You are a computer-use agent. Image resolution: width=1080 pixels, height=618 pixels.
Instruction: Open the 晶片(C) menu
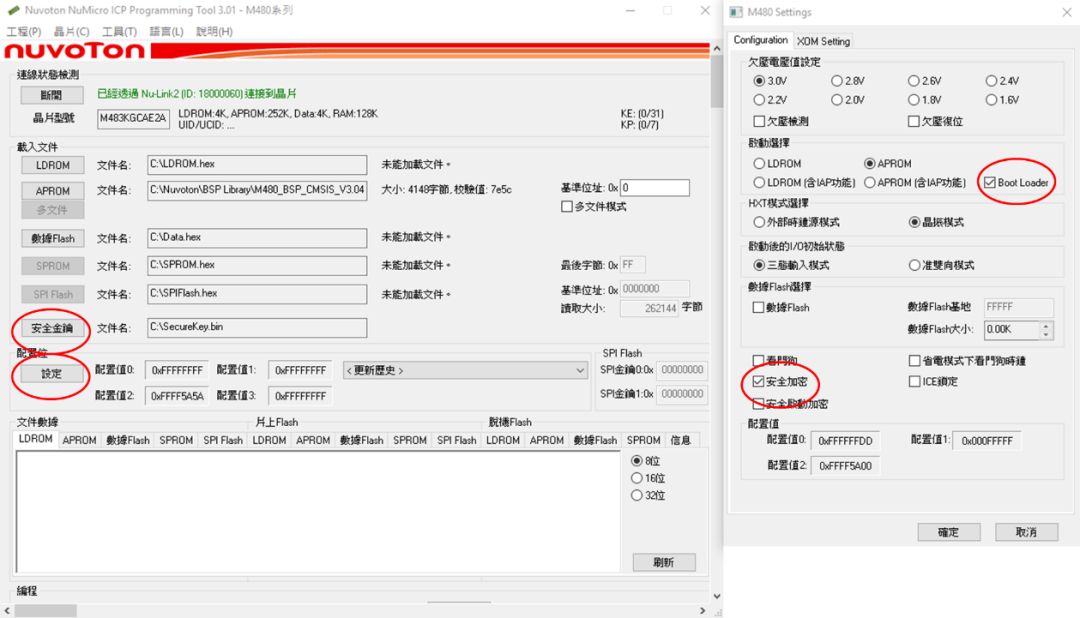[x=72, y=32]
